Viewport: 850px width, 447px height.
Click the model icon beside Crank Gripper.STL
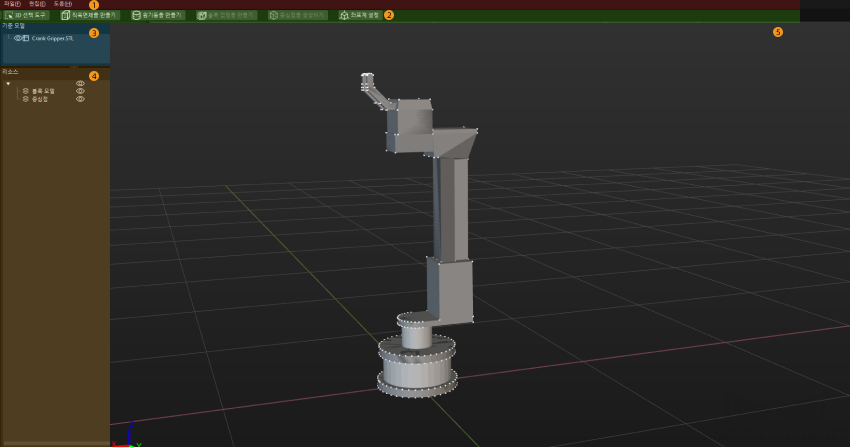[26, 38]
